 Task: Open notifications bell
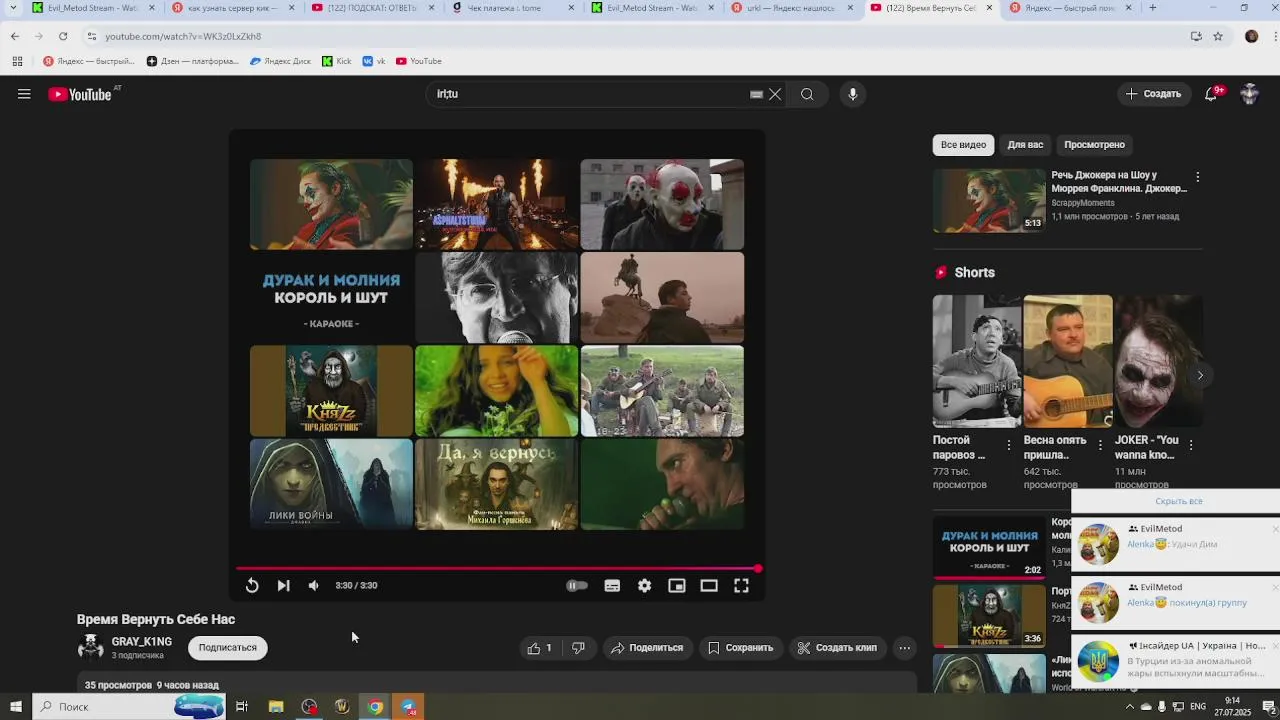click(1211, 94)
